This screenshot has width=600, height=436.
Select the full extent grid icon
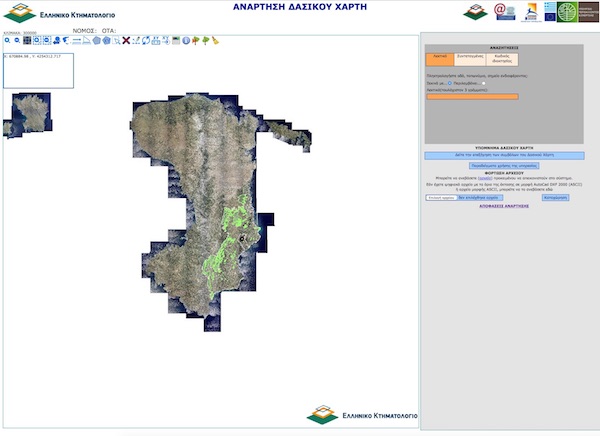(x=27, y=41)
